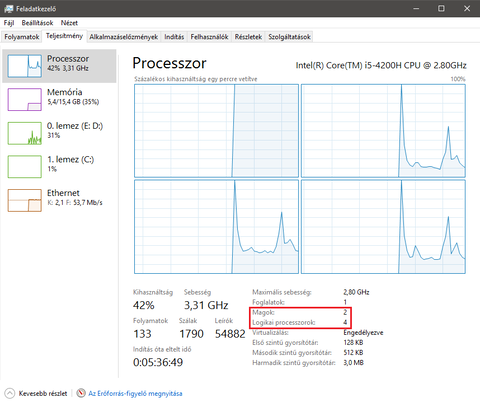
Task: Click the 0. lemez (E: D:) label
Action: click(x=75, y=126)
